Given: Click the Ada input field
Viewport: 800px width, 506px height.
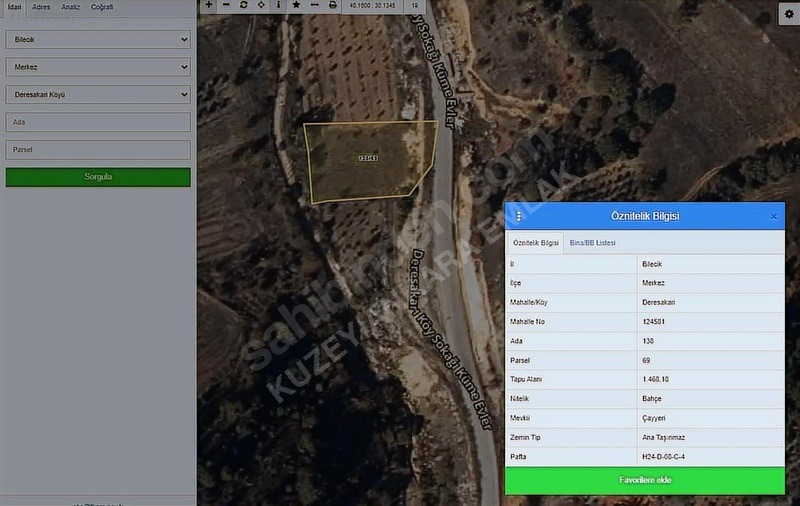Looking at the screenshot, I should coord(98,122).
